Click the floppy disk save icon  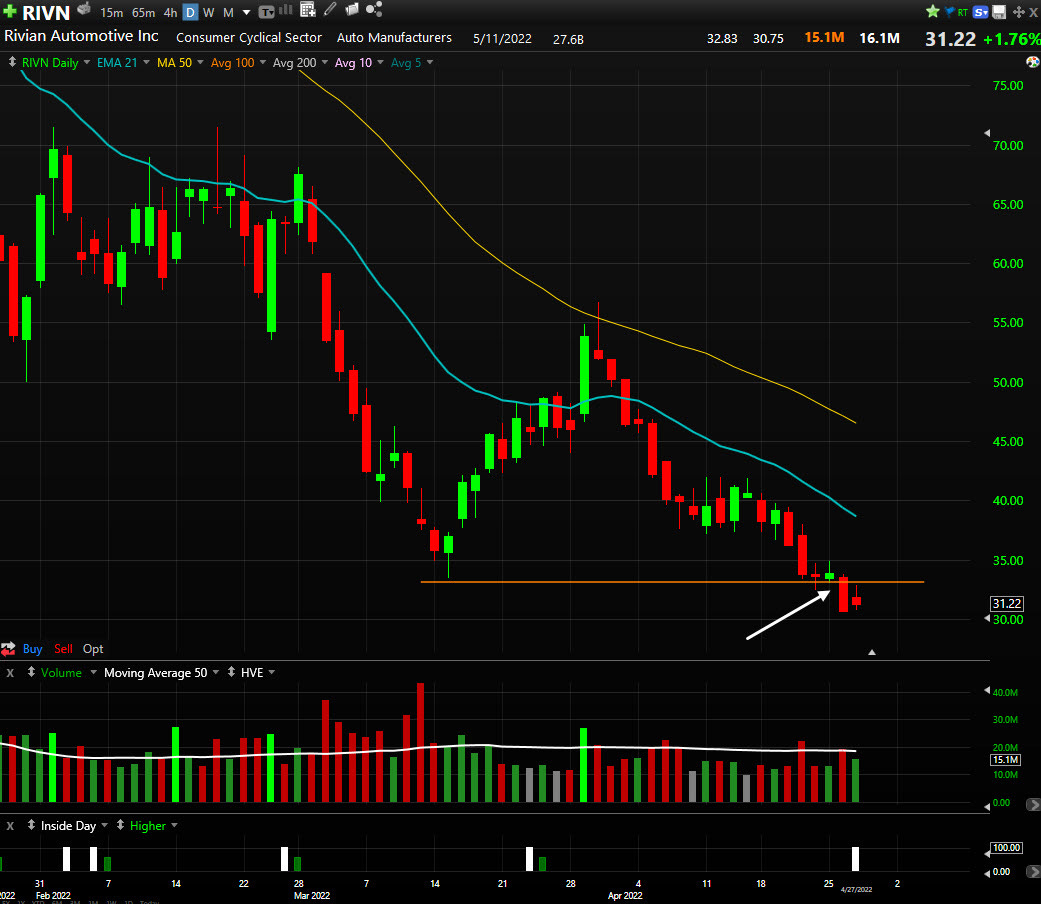coord(999,12)
